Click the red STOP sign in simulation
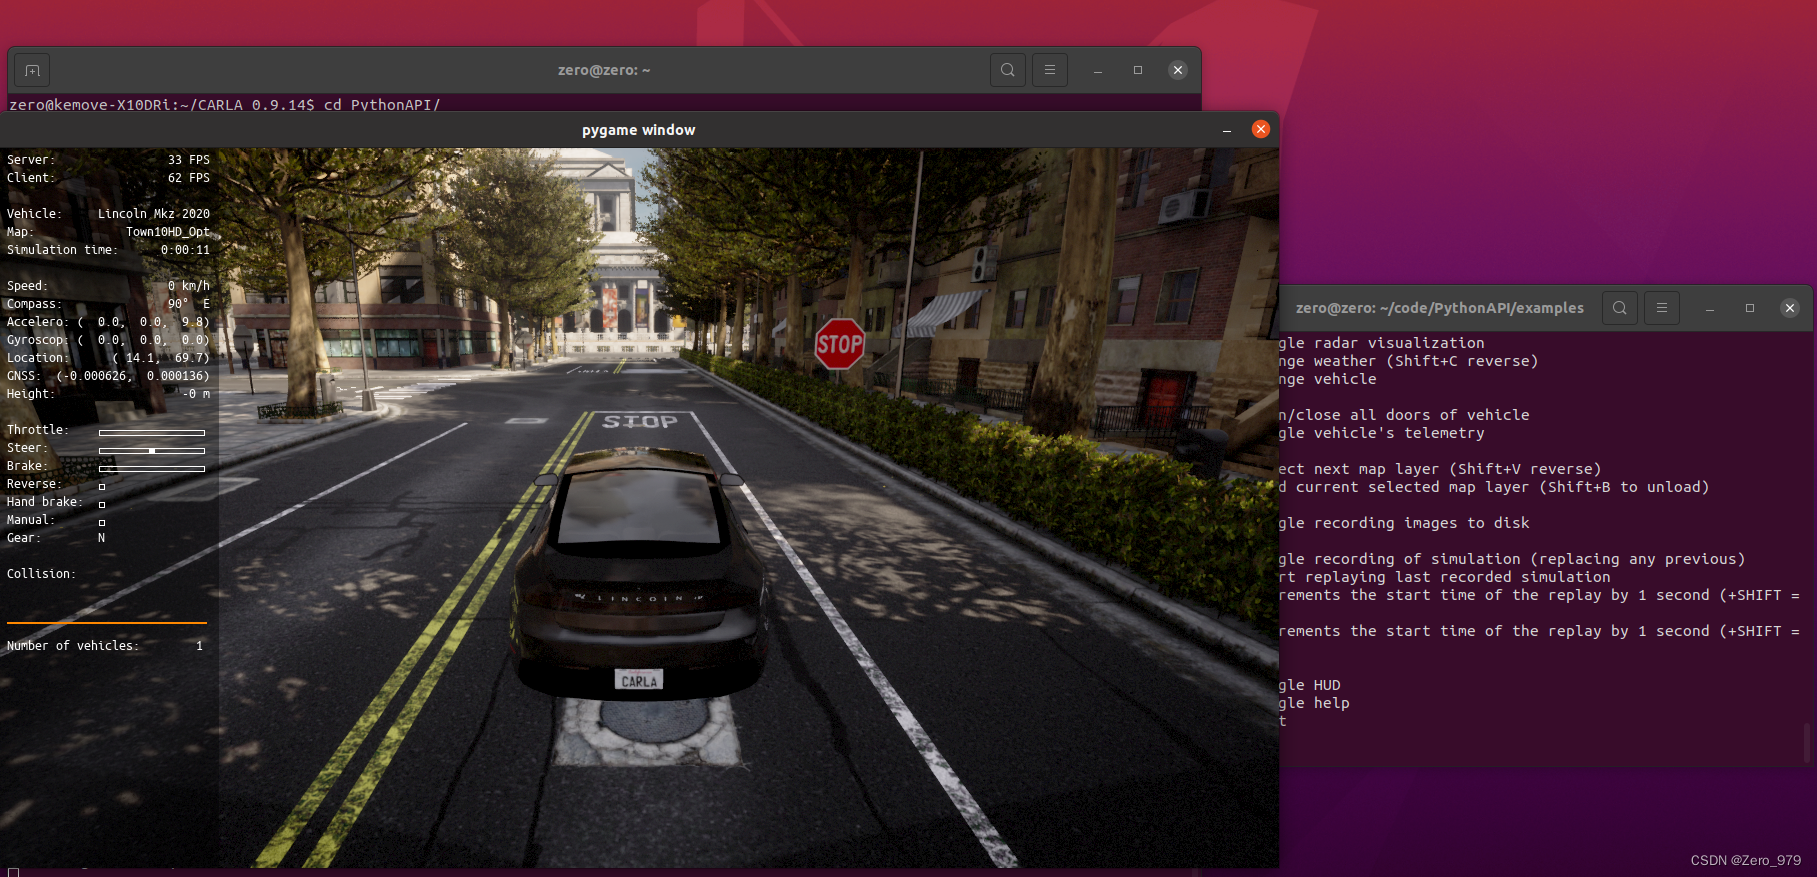1817x877 pixels. coord(839,344)
